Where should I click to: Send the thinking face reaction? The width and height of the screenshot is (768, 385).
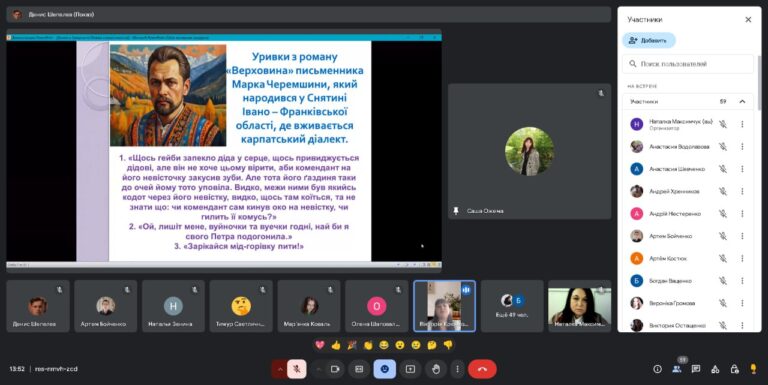point(432,345)
